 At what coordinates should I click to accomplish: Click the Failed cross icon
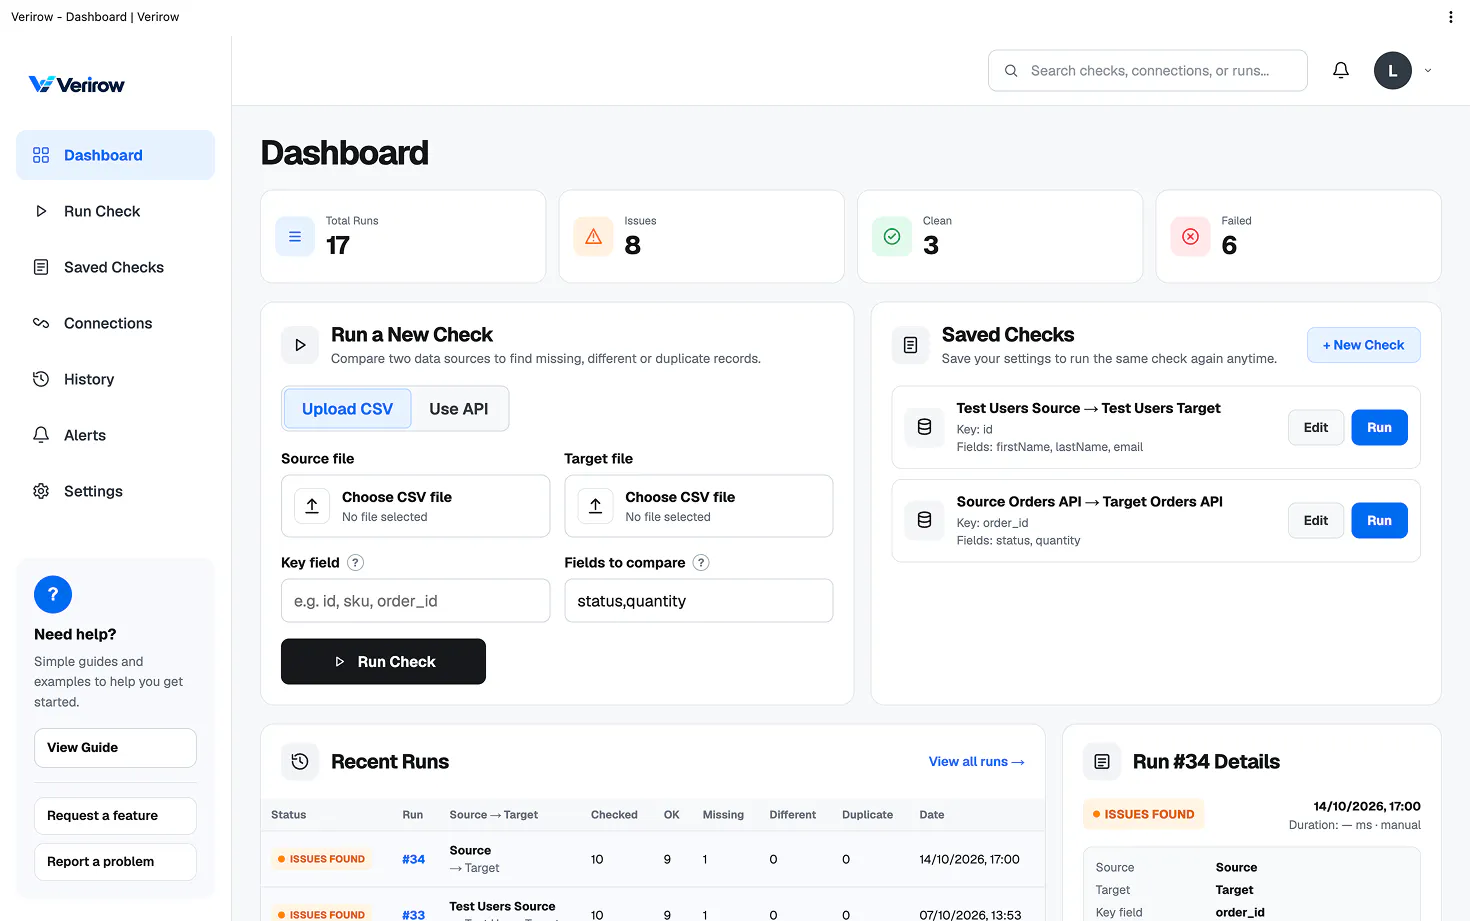1190,237
